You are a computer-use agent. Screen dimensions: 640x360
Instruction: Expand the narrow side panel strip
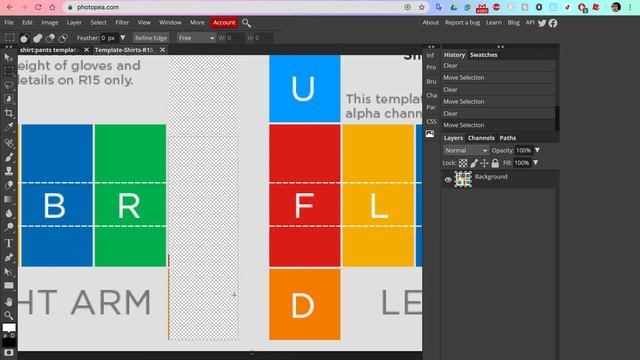coord(431,47)
